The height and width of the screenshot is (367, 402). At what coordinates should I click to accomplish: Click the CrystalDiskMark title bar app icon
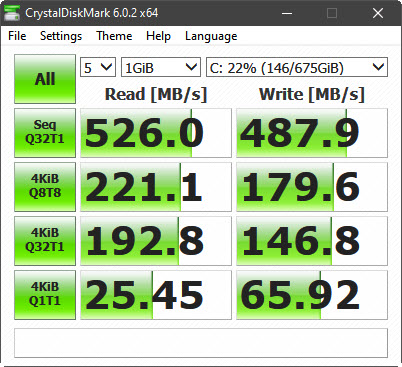[x=12, y=13]
